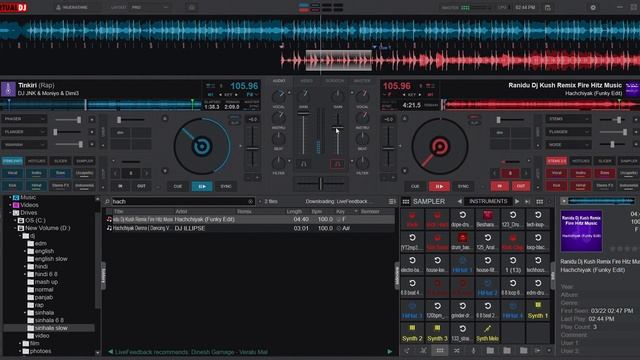The height and width of the screenshot is (360, 640).
Task: Toggle the left deck Bass stem pad
Action: (x=60, y=173)
